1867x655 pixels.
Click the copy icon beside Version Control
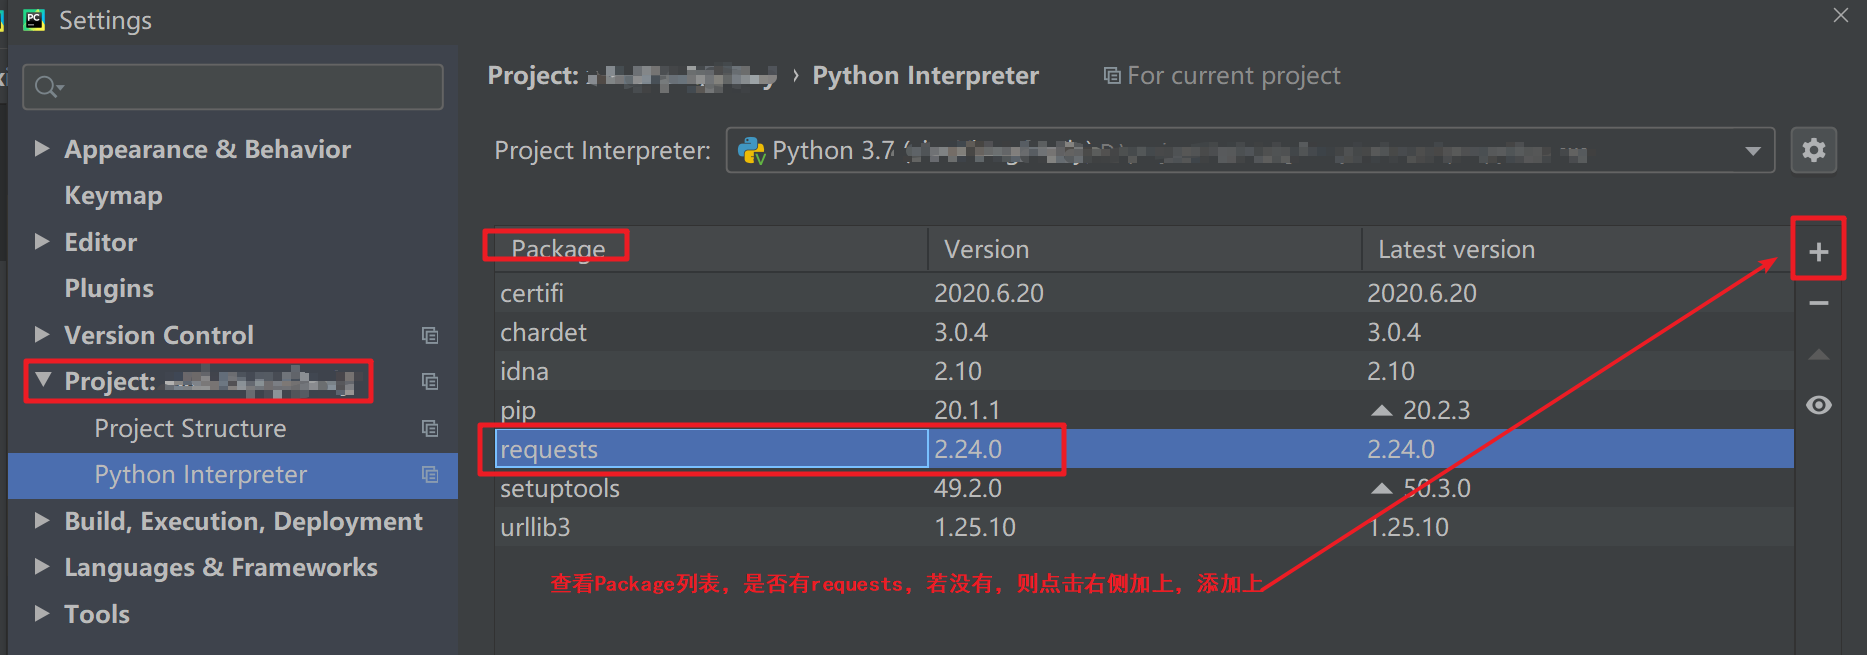point(430,335)
